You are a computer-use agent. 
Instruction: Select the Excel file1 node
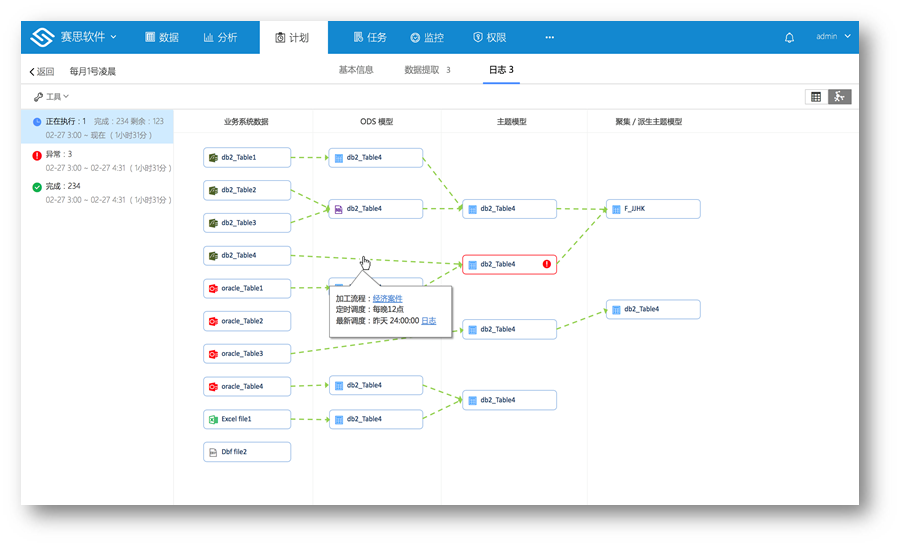click(247, 419)
